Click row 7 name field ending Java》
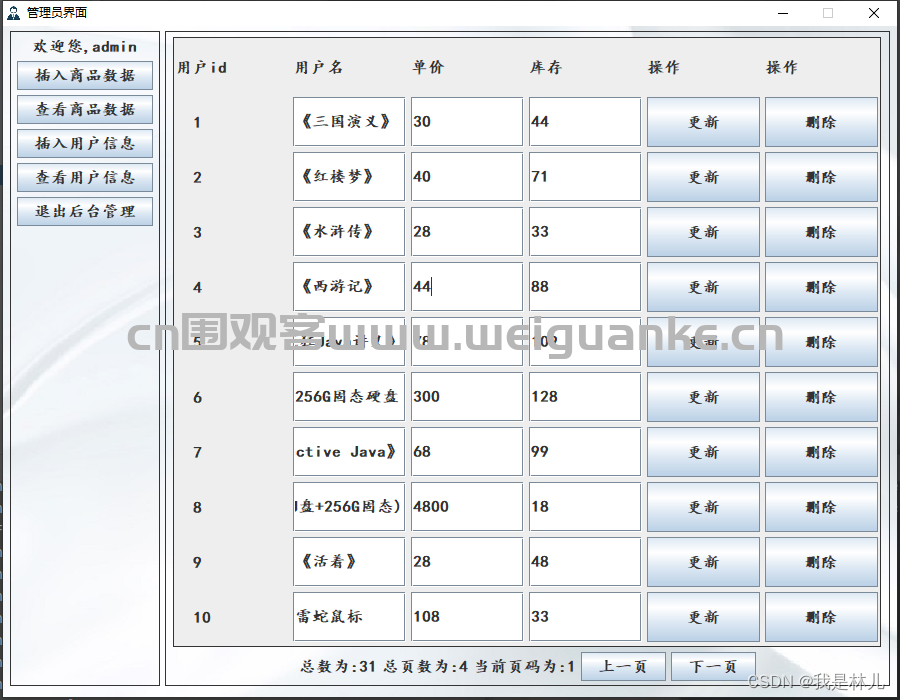This screenshot has height=700, width=900. tap(349, 452)
